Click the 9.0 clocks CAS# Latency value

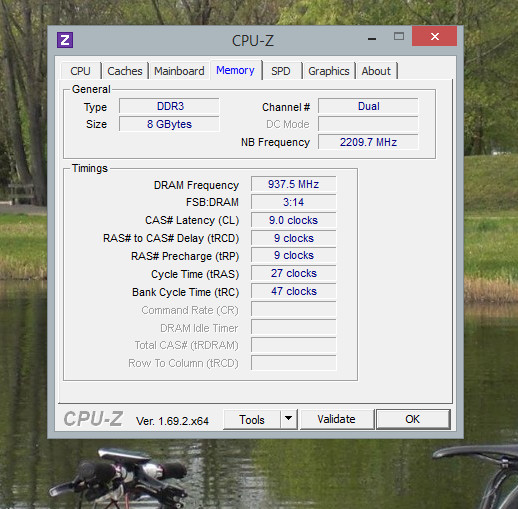click(294, 220)
